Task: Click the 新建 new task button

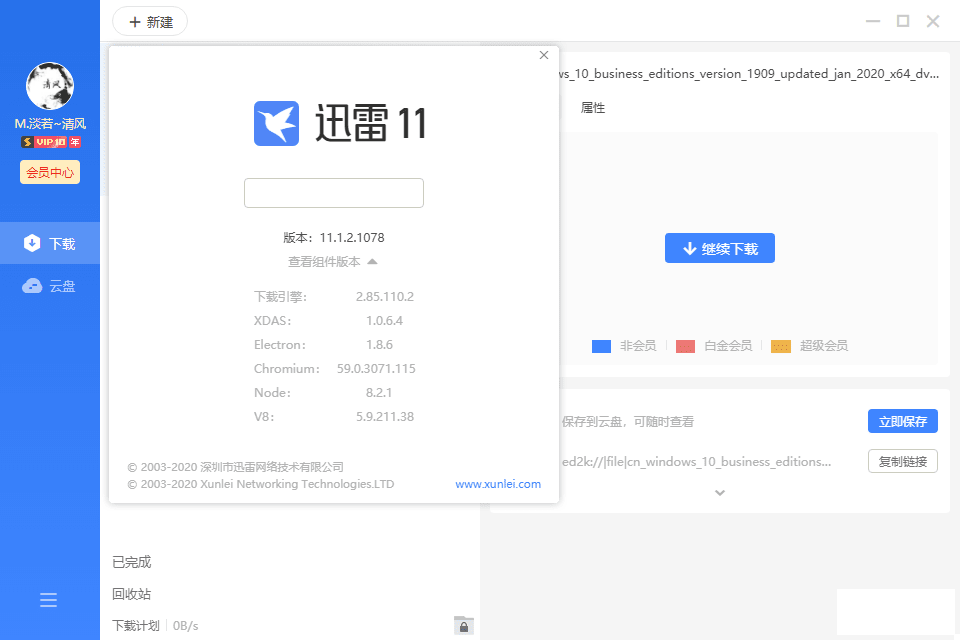Action: click(x=150, y=22)
